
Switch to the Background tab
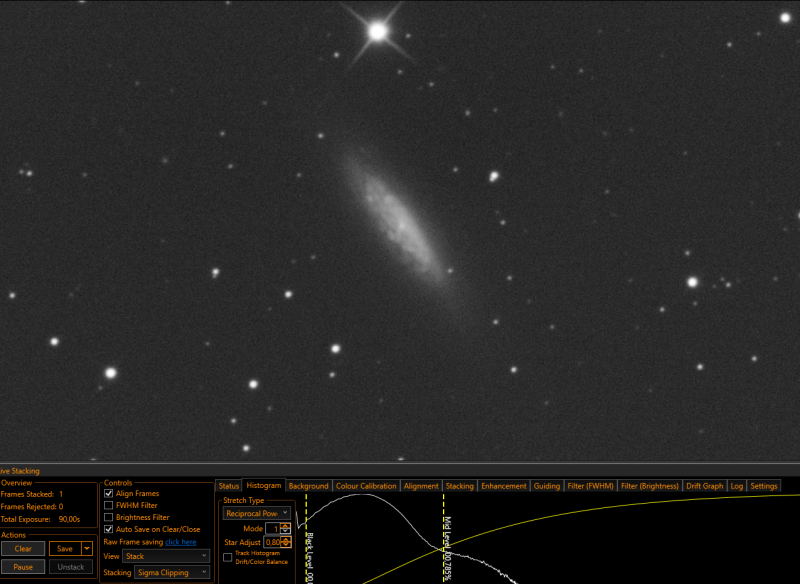pos(309,486)
